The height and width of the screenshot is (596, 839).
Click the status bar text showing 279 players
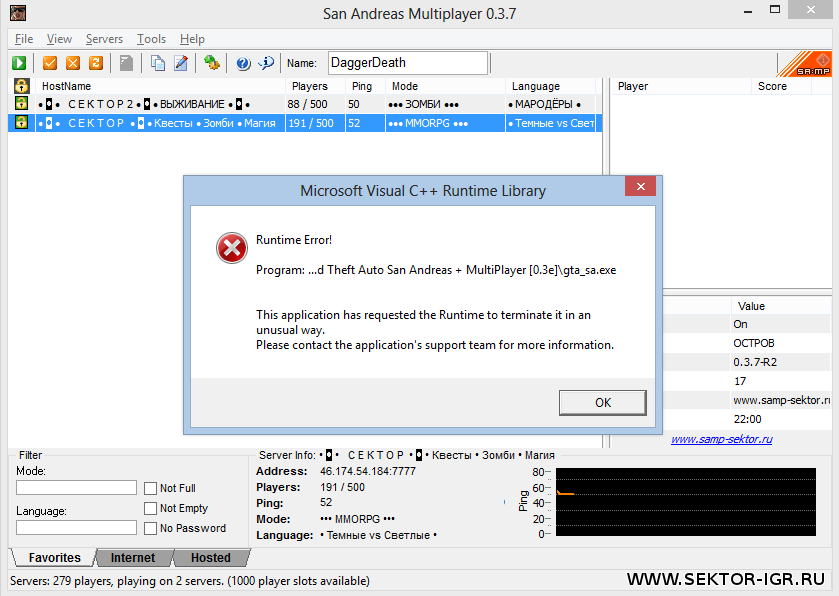[x=189, y=581]
